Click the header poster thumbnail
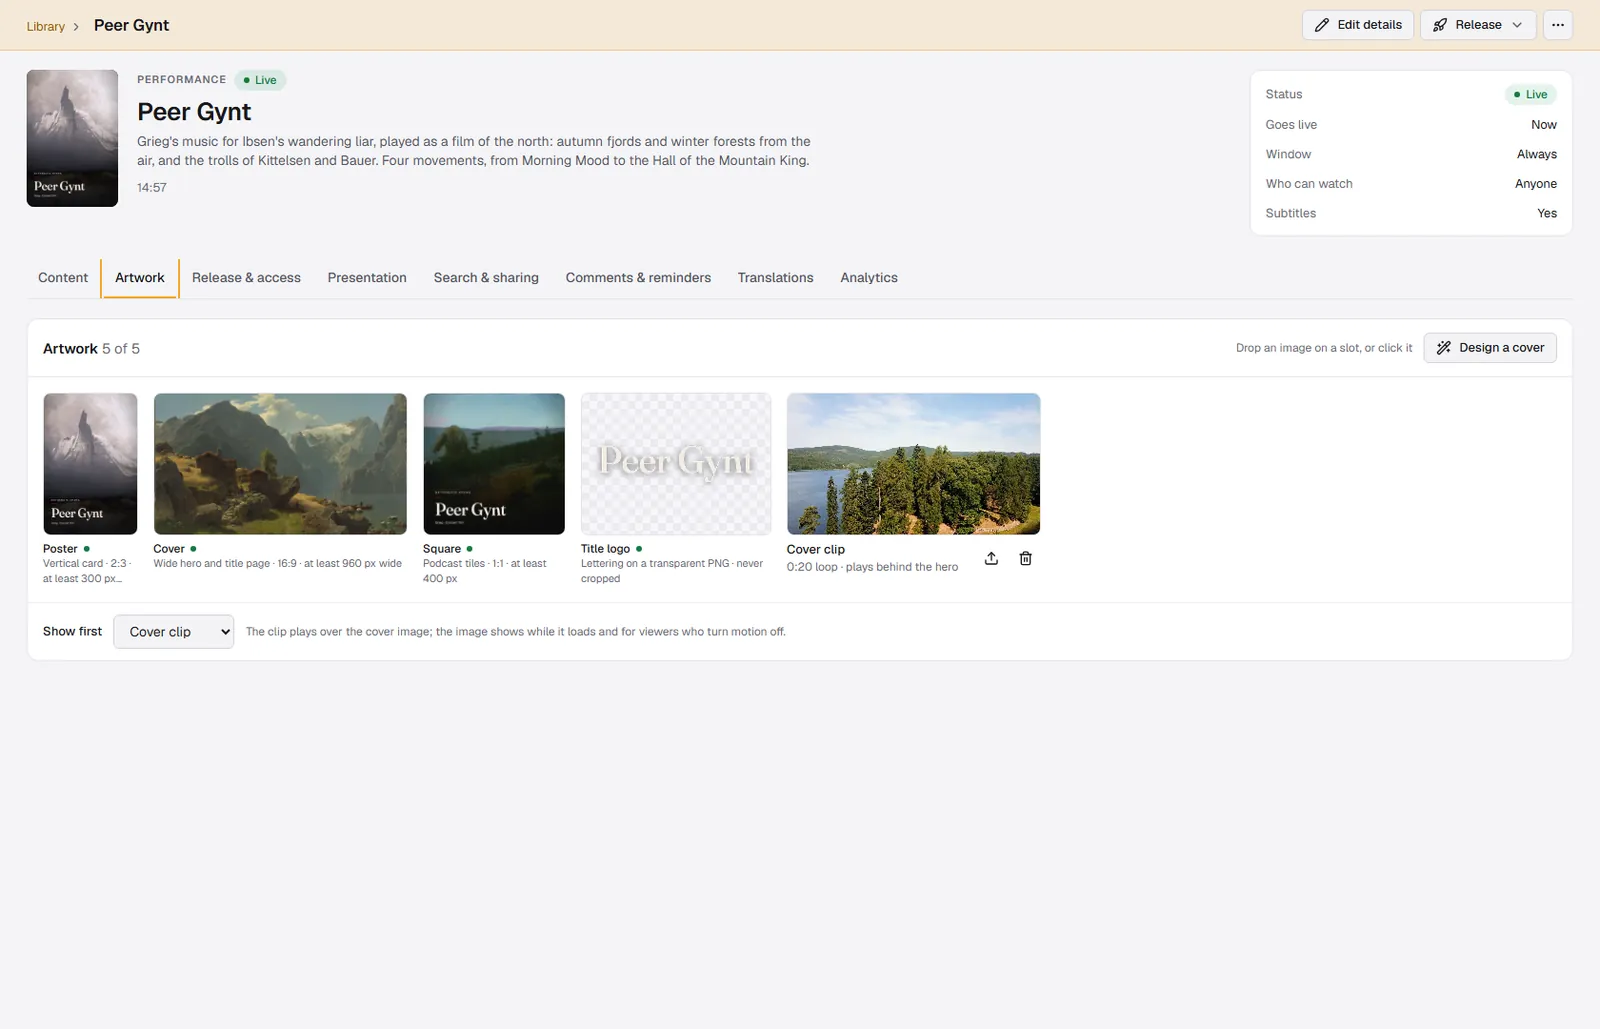1600x1029 pixels. [72, 138]
